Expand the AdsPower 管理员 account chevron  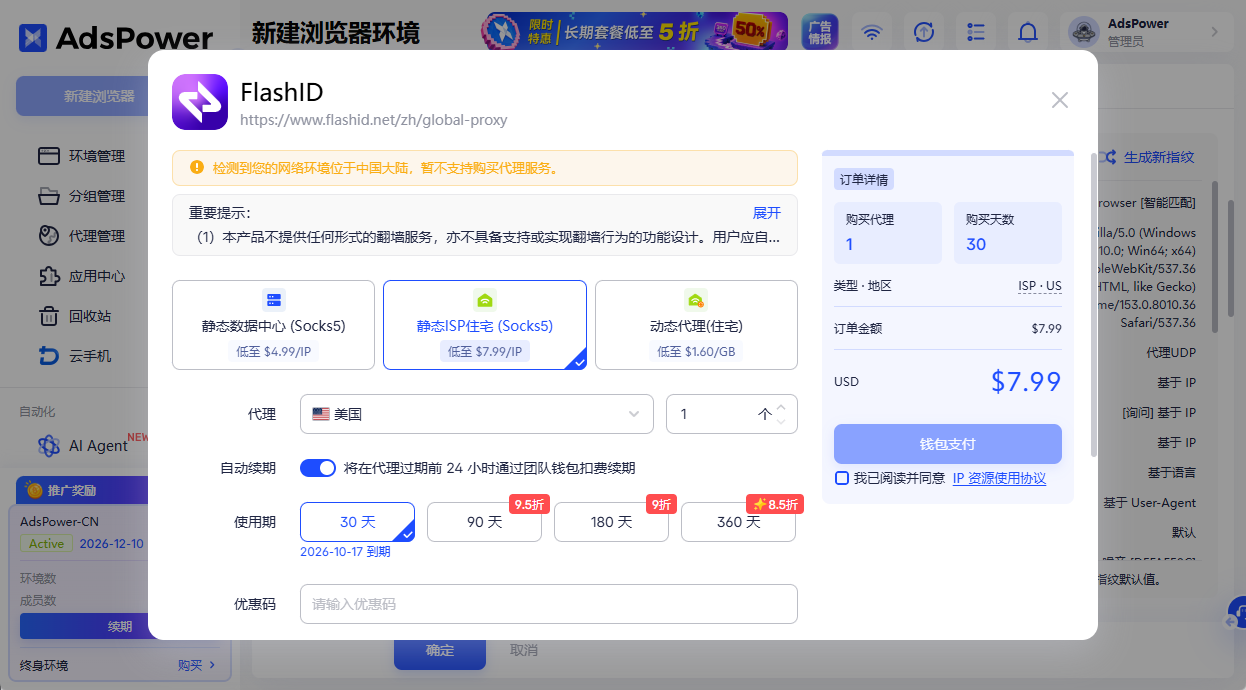click(x=1216, y=32)
